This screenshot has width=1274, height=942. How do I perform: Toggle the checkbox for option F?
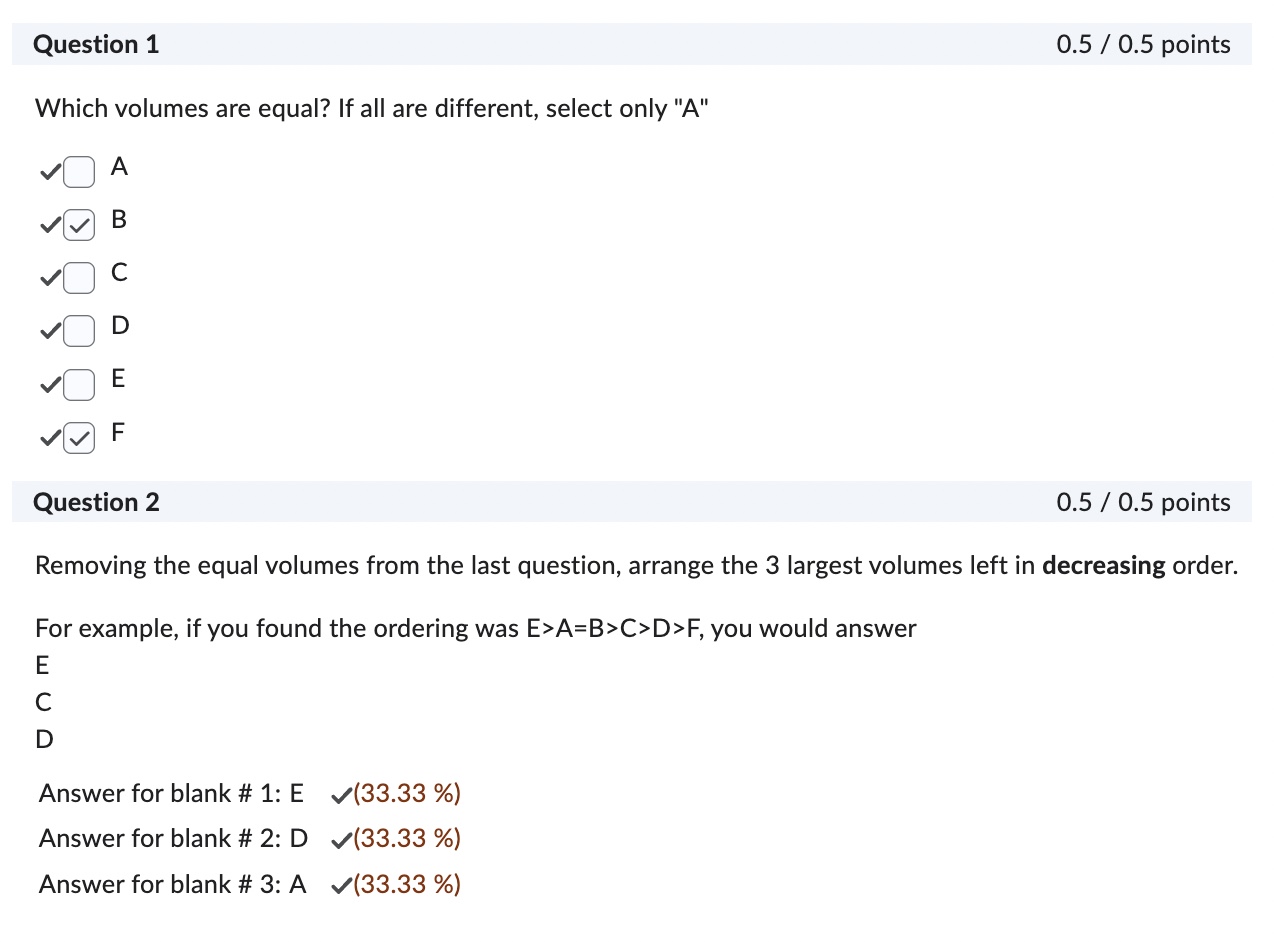coord(79,437)
